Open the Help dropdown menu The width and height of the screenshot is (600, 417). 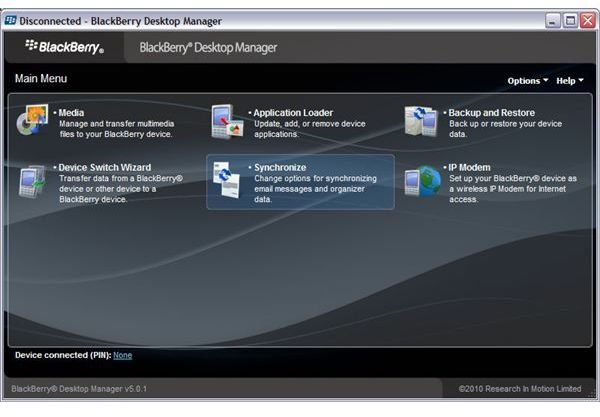[569, 81]
